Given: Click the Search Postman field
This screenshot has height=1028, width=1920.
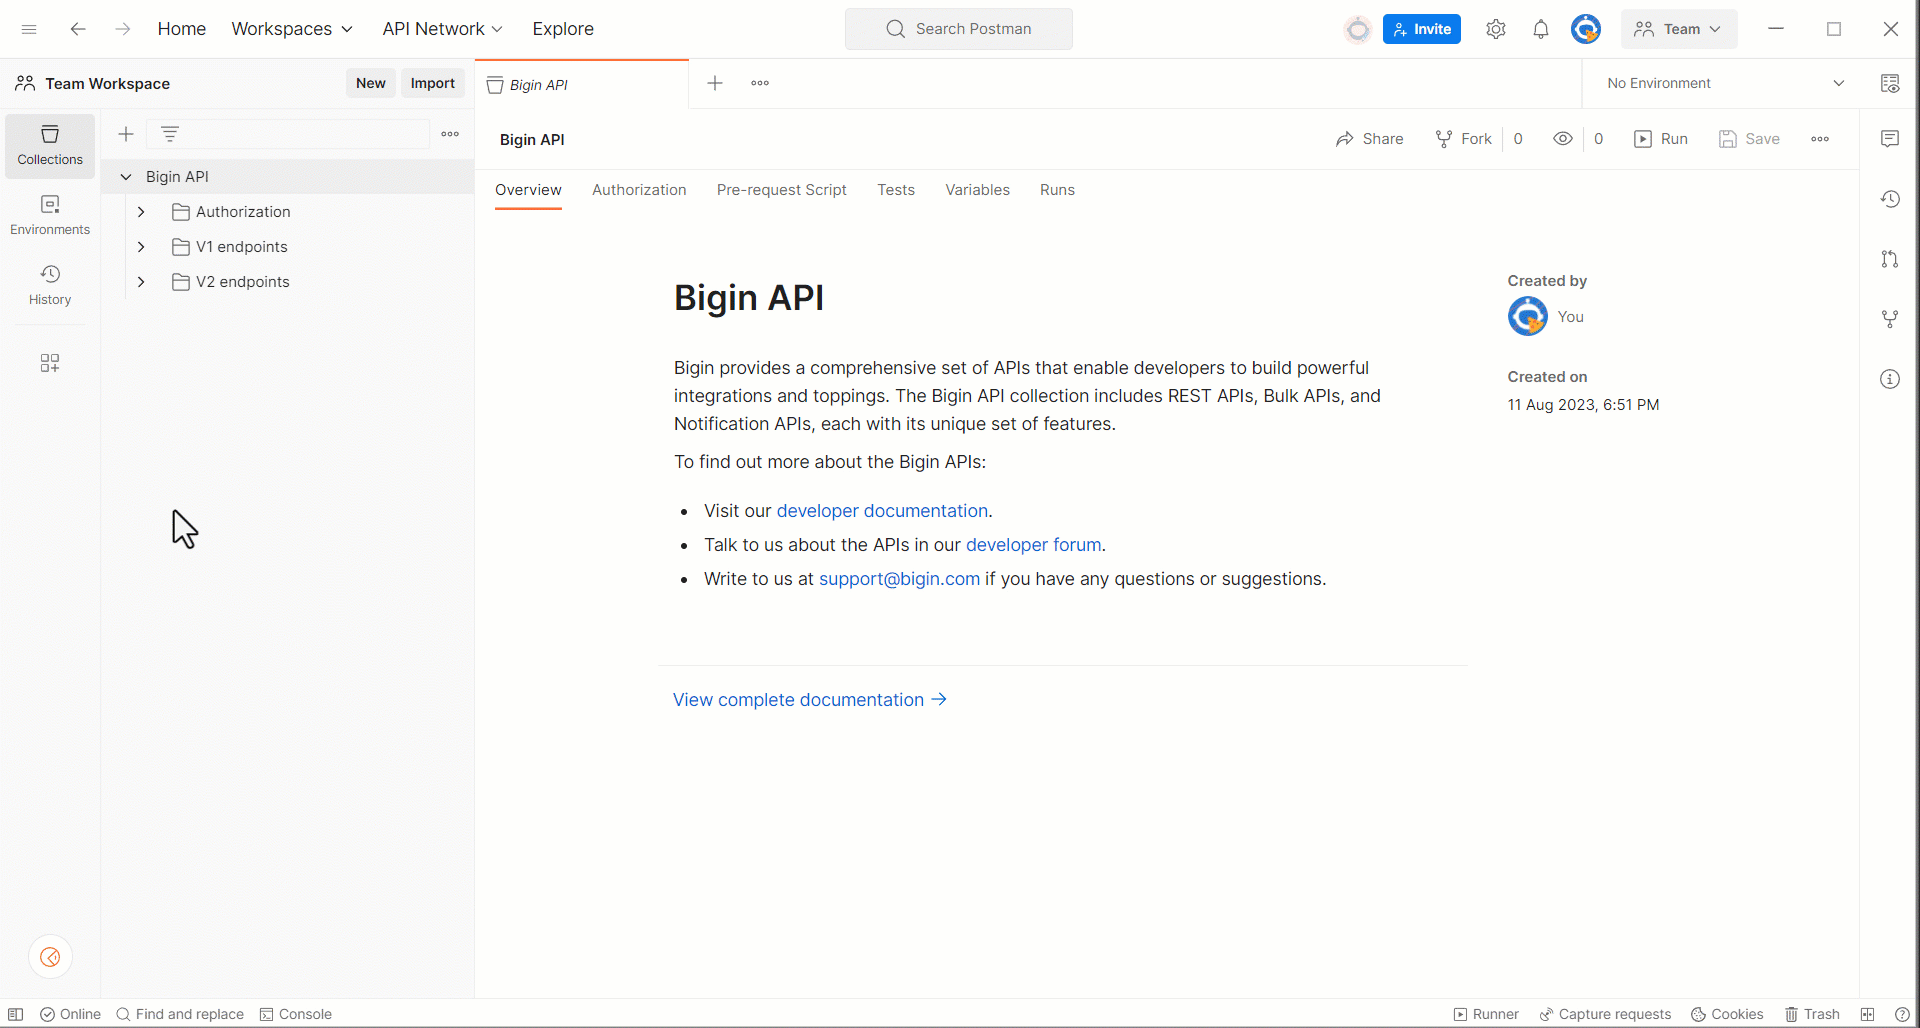Looking at the screenshot, I should click(959, 29).
